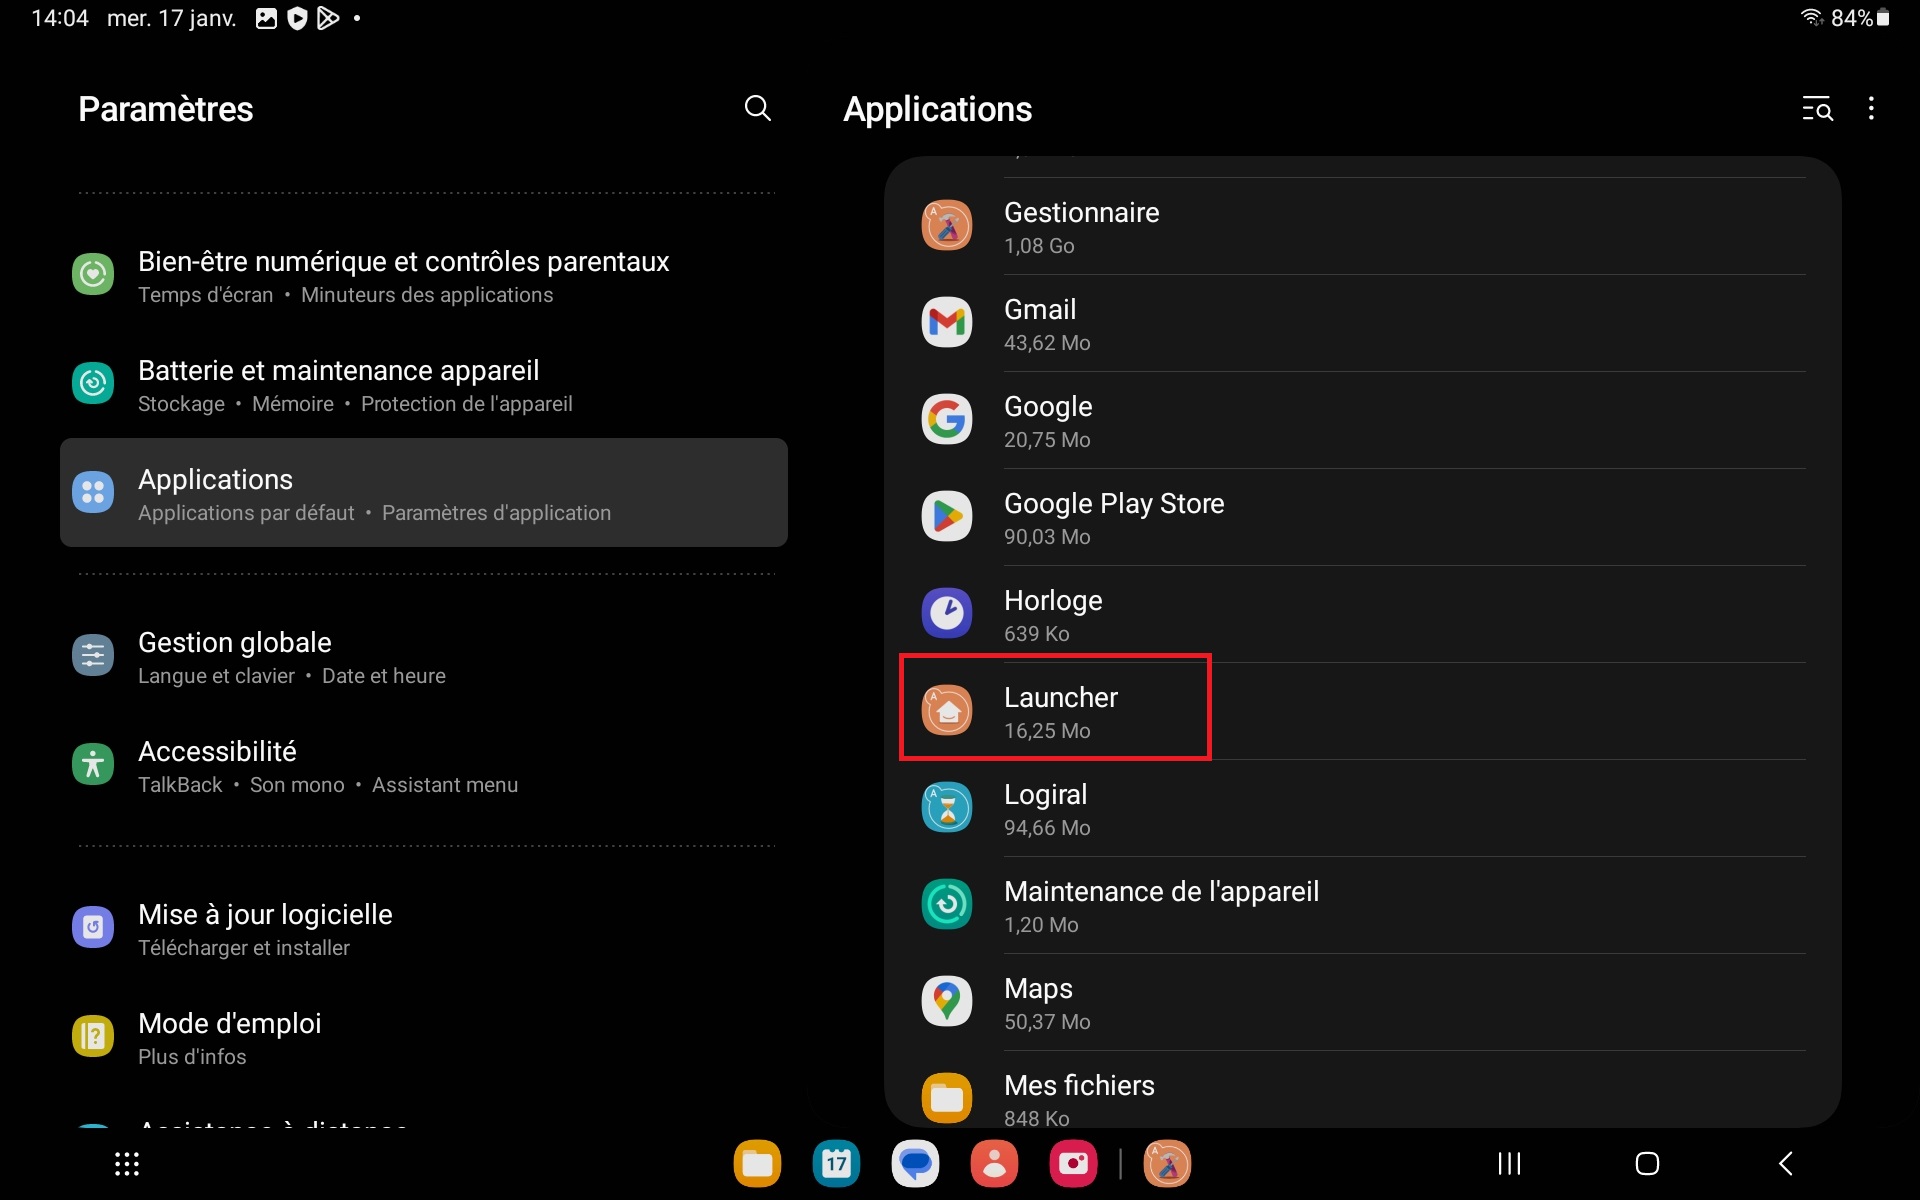Select Applications in the settings list
The height and width of the screenshot is (1200, 1920).
tap(424, 493)
